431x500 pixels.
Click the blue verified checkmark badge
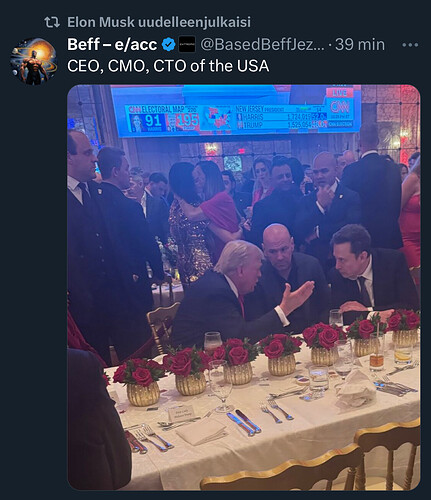169,45
